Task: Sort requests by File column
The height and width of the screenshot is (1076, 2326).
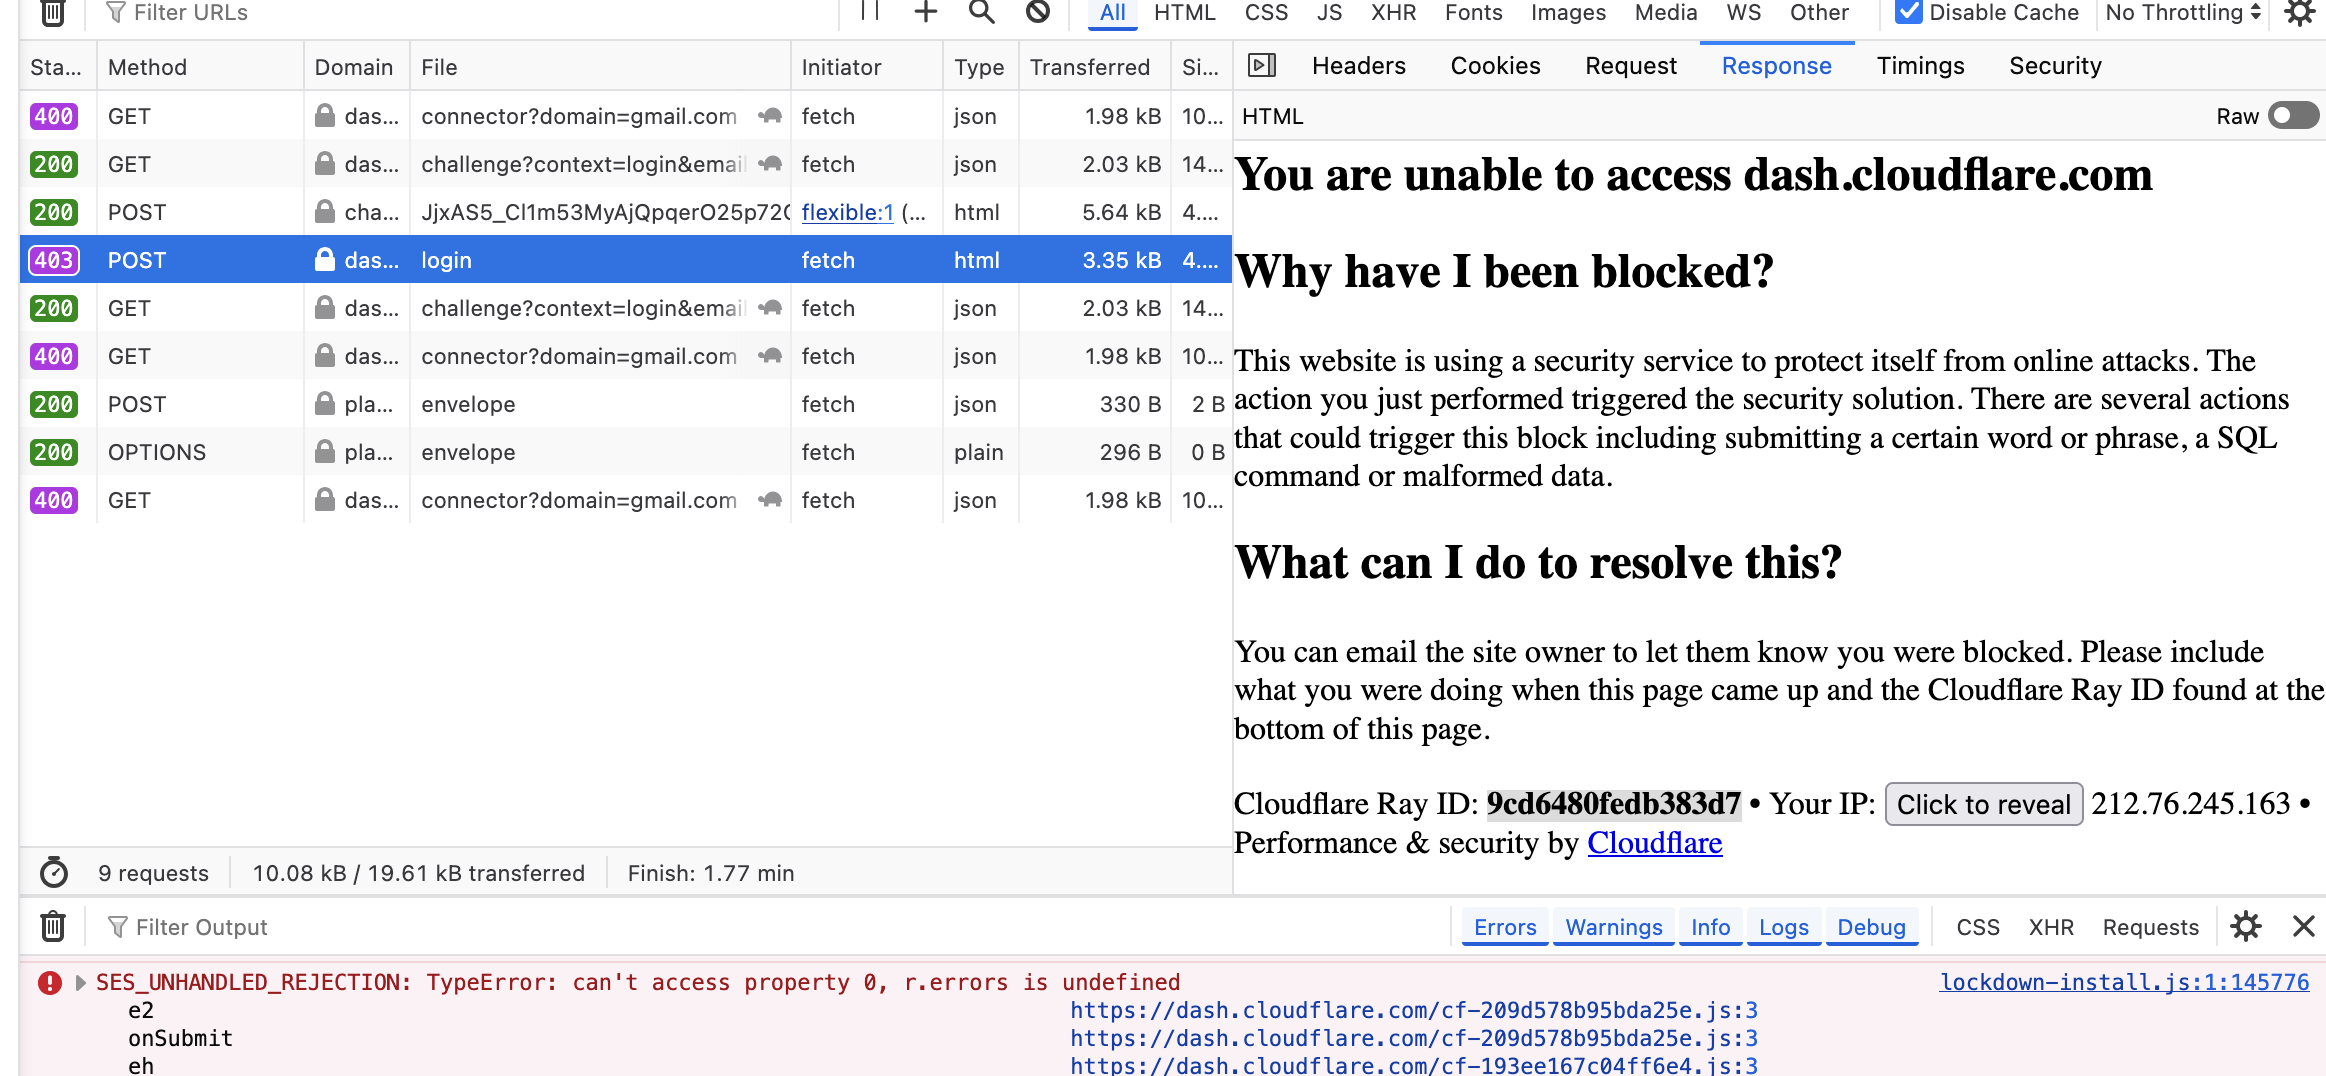Action: (x=600, y=67)
